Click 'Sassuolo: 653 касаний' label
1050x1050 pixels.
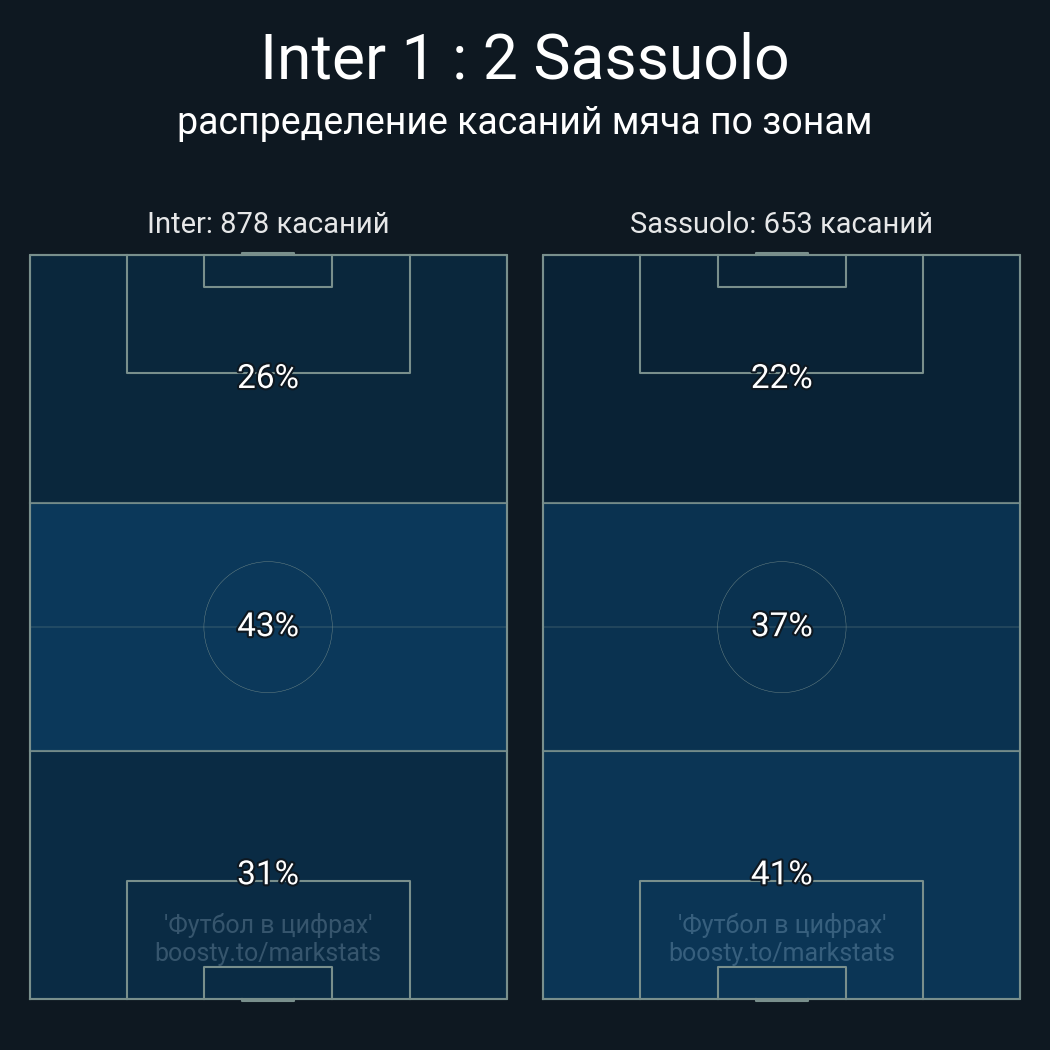[x=781, y=223]
